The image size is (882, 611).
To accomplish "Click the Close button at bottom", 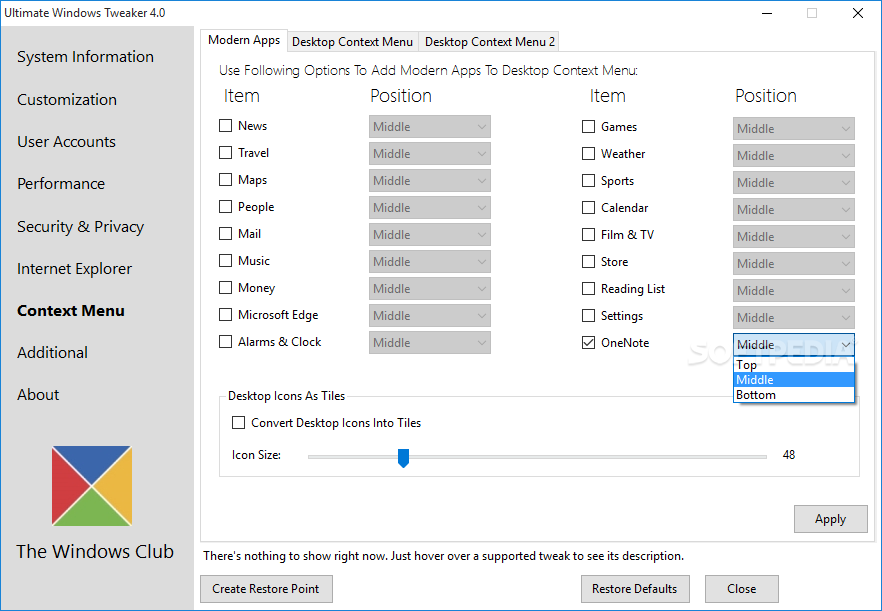I will (741, 588).
